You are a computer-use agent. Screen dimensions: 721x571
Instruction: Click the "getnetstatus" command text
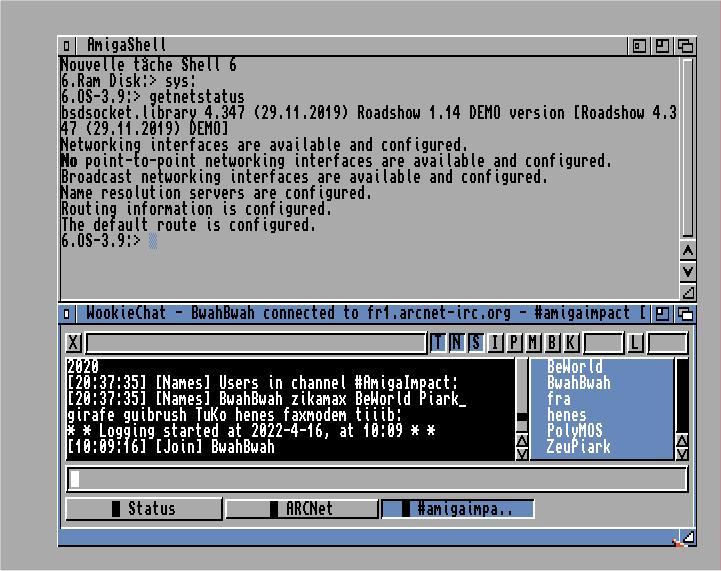tap(197, 97)
